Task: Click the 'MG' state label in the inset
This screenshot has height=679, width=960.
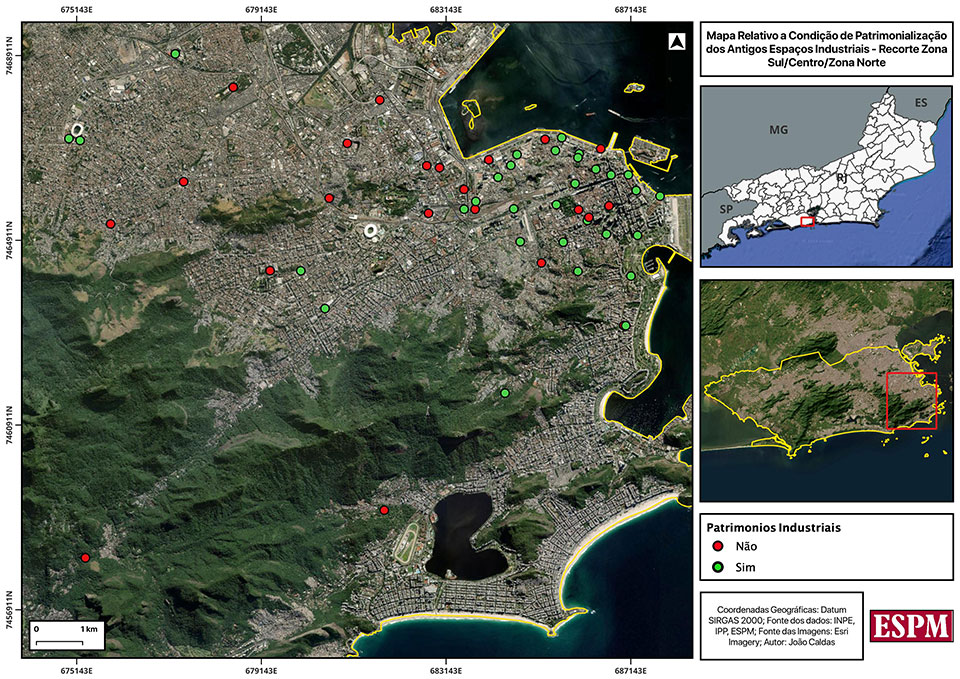Action: (778, 130)
